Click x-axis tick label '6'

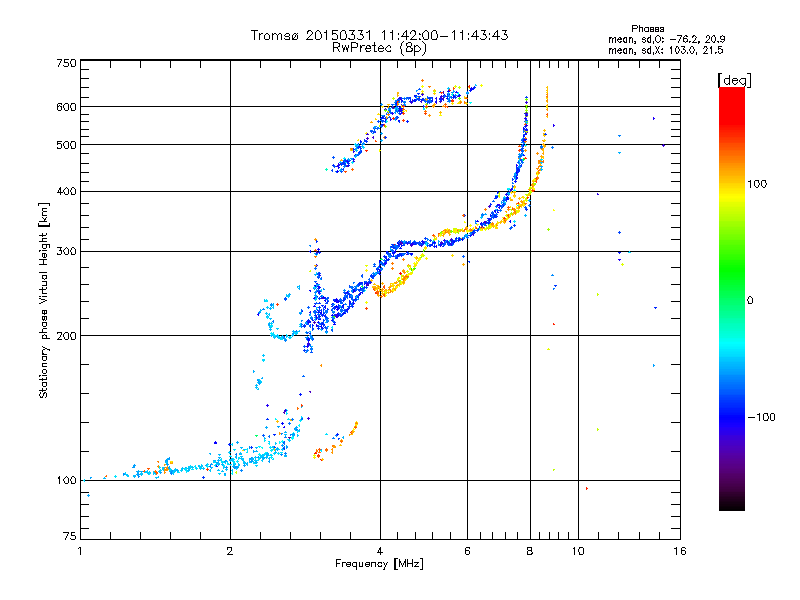click(467, 551)
